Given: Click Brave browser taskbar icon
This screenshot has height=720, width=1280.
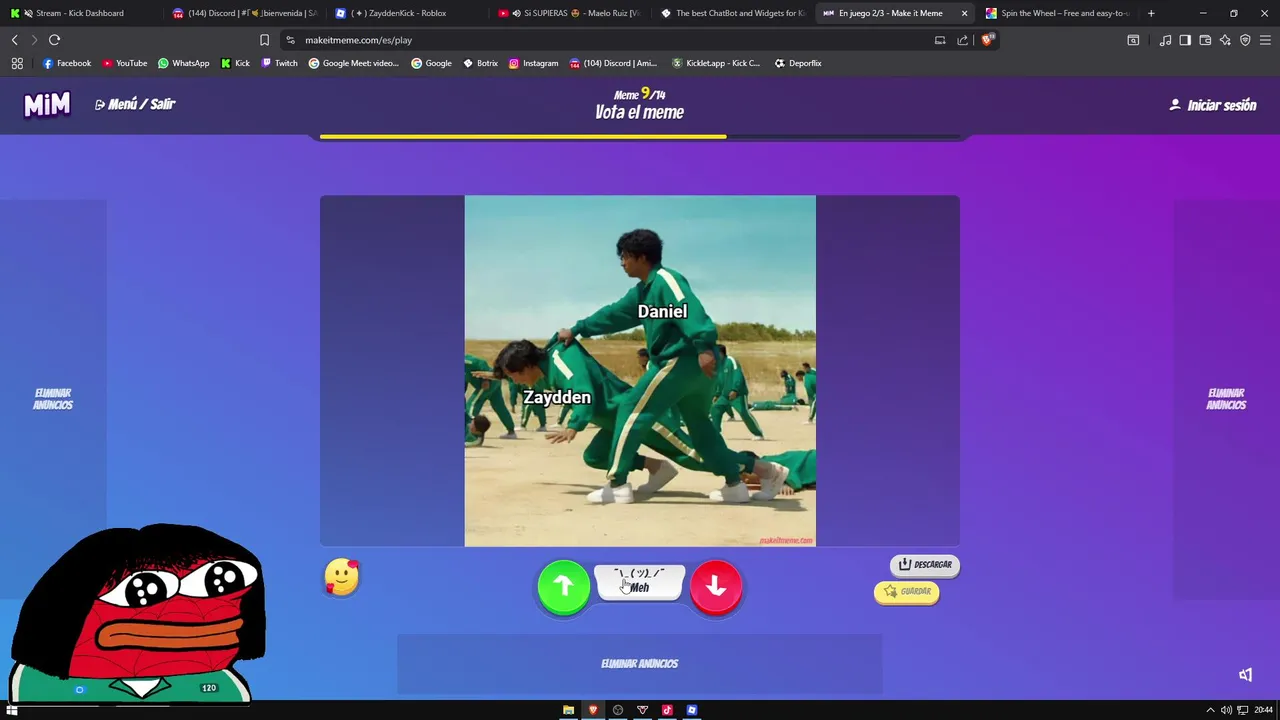Looking at the screenshot, I should 593,710.
